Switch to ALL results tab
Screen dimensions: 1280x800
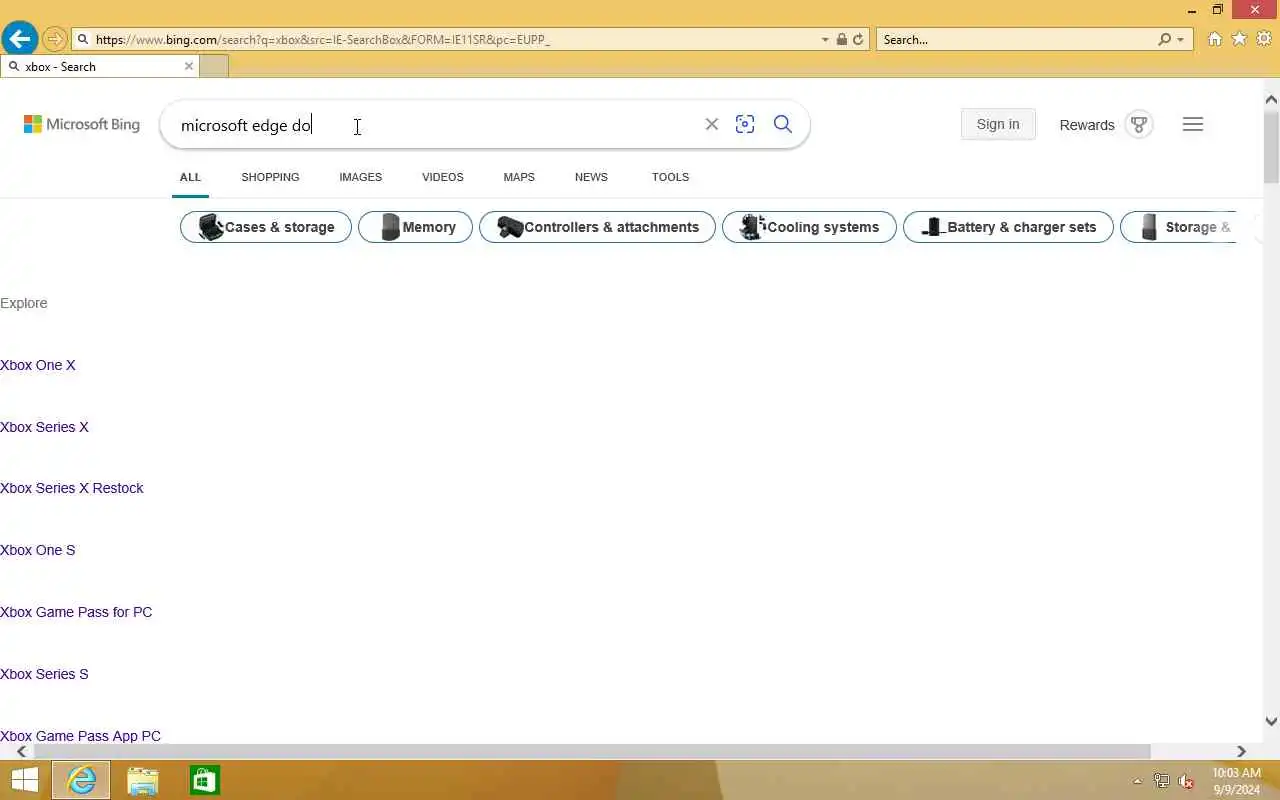tap(190, 177)
